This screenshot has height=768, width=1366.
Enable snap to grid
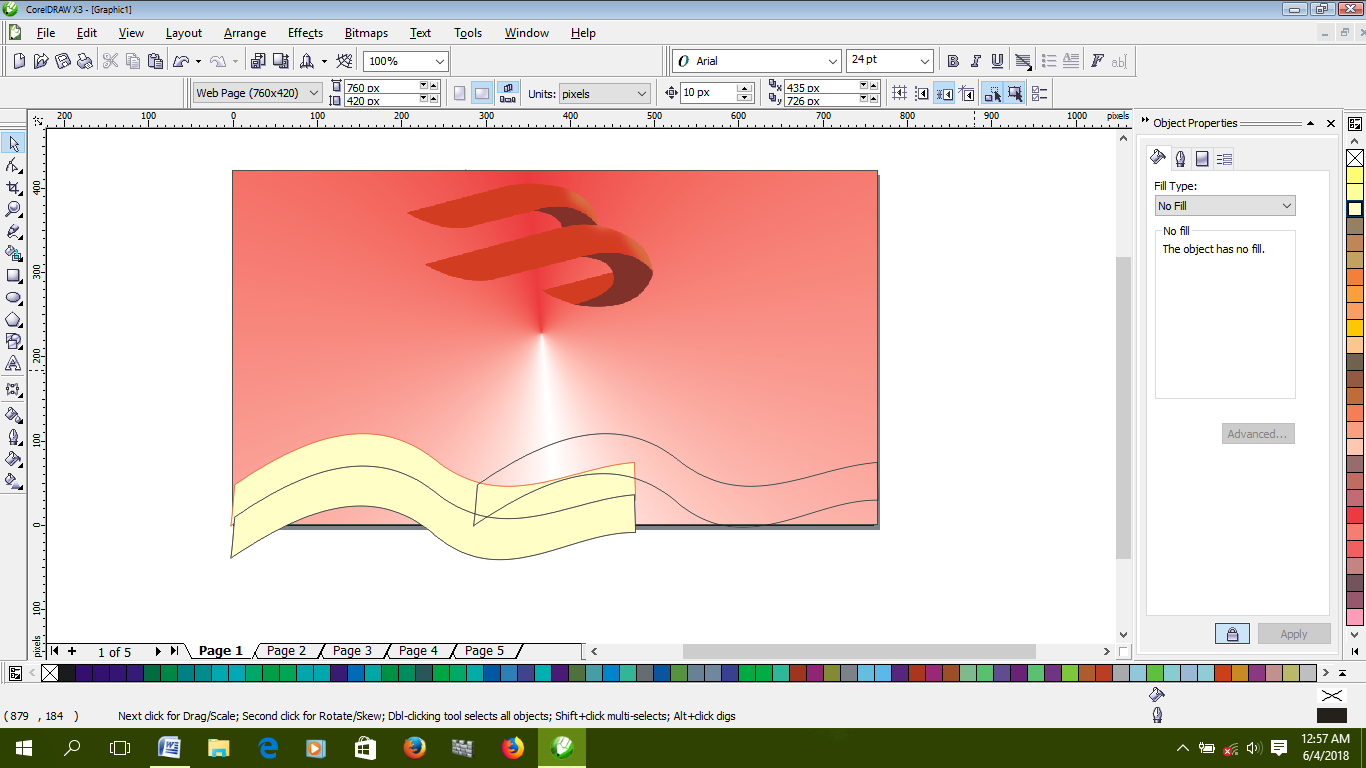(x=898, y=92)
